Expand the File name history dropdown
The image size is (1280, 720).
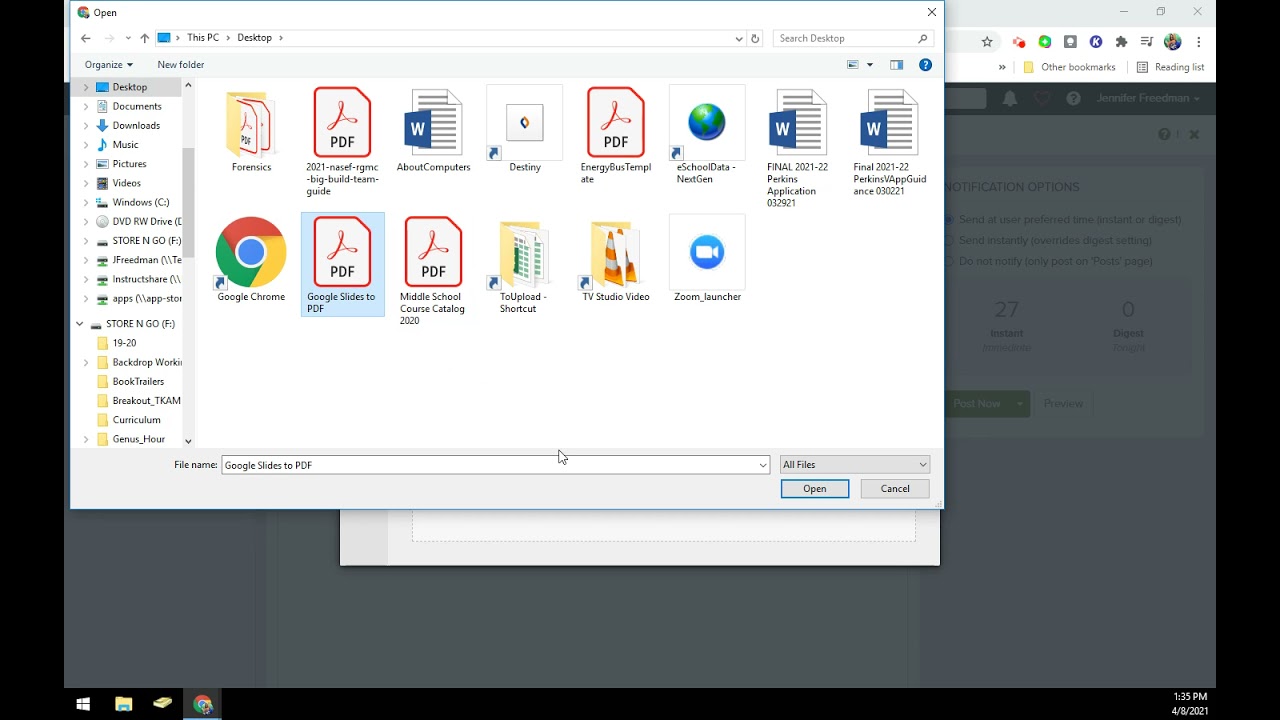pyautogui.click(x=763, y=465)
